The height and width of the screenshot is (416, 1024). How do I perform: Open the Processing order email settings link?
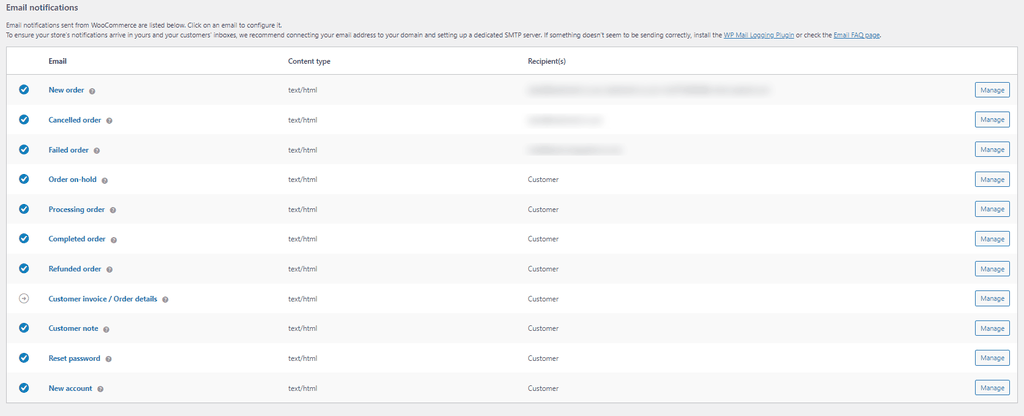pos(76,210)
